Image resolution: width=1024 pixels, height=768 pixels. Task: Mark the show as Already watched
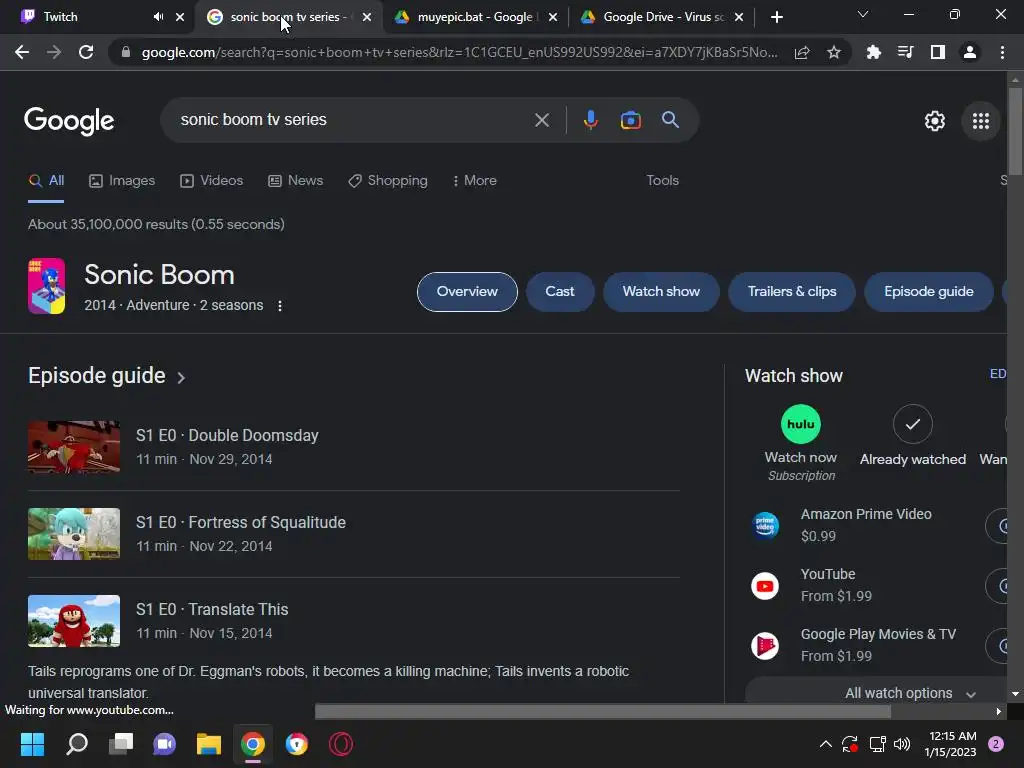(x=912, y=424)
